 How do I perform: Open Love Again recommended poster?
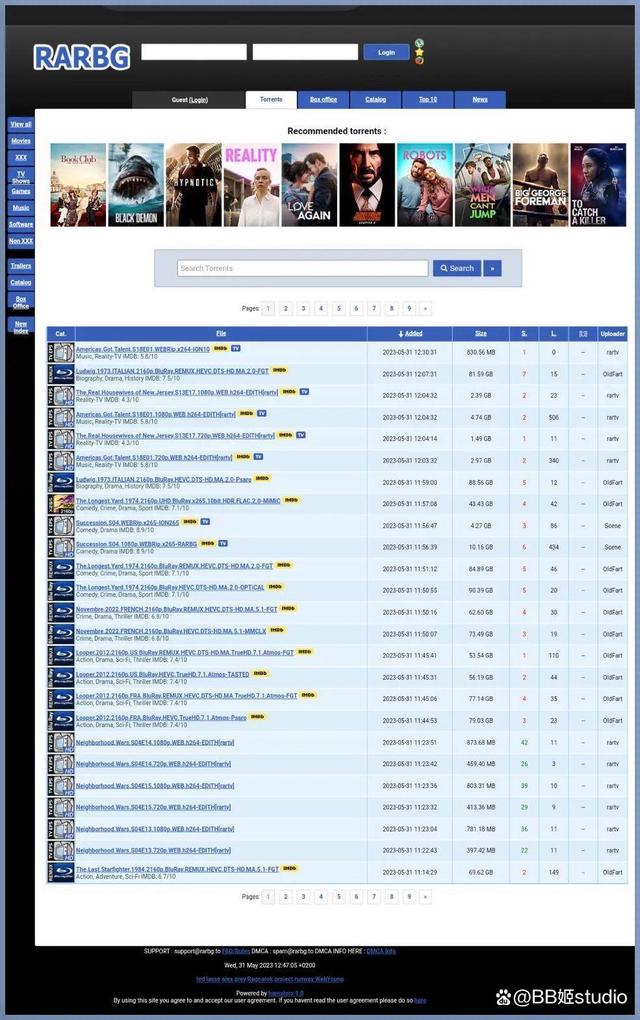[310, 185]
